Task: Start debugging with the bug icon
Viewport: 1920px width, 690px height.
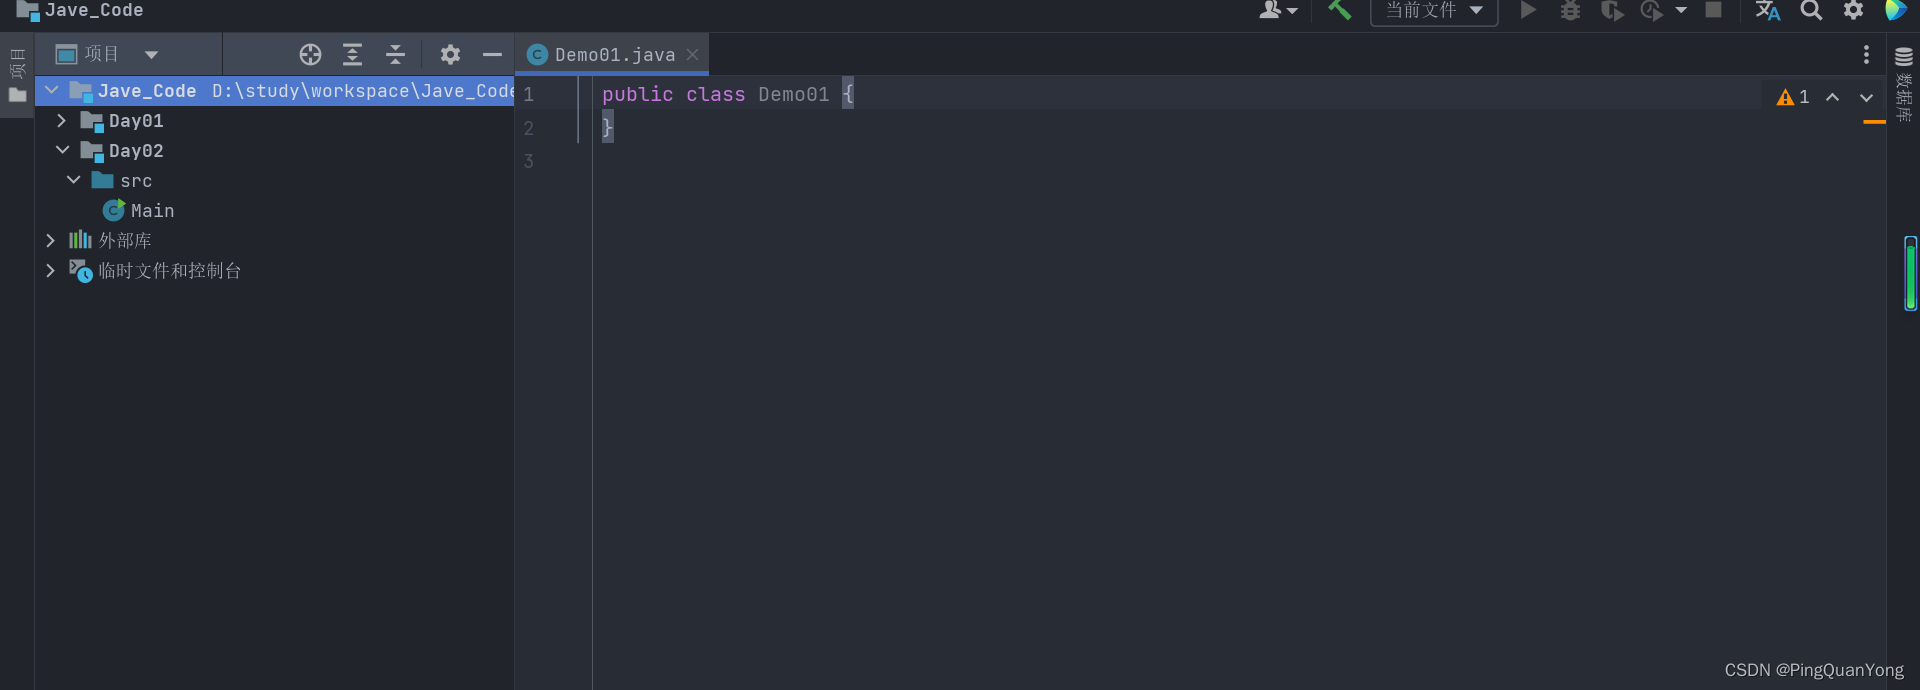Action: pyautogui.click(x=1570, y=10)
